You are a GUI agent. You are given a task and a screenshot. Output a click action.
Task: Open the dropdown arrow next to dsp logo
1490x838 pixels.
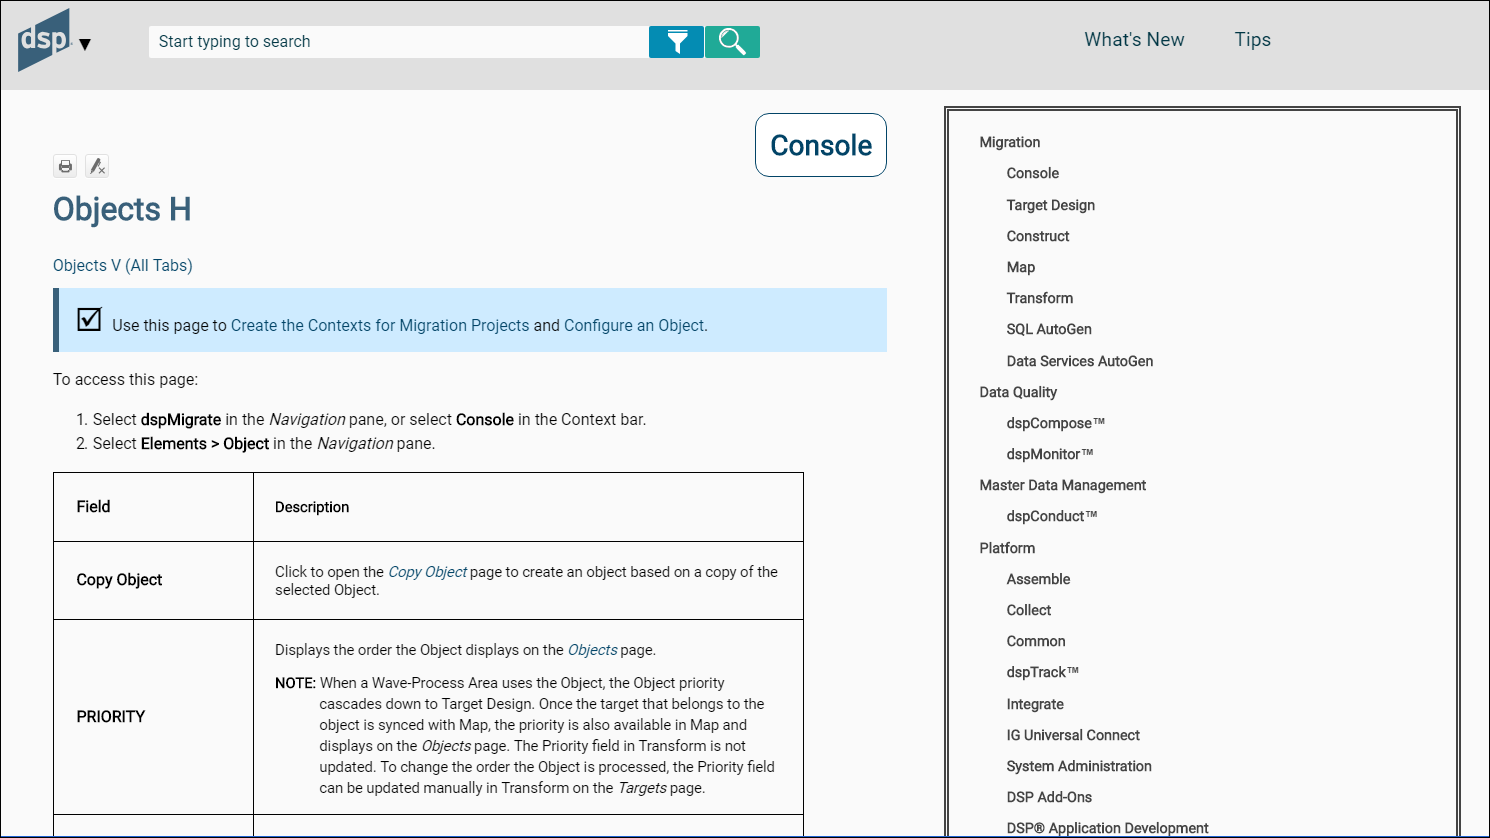[85, 44]
